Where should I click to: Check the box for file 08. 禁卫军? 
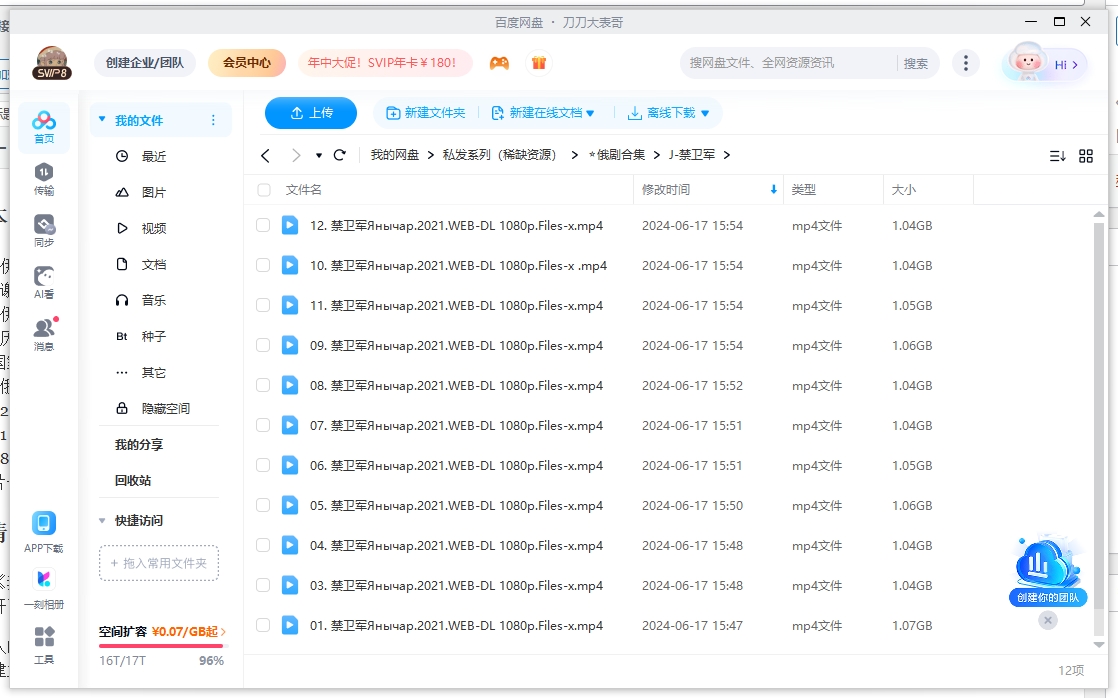(263, 385)
